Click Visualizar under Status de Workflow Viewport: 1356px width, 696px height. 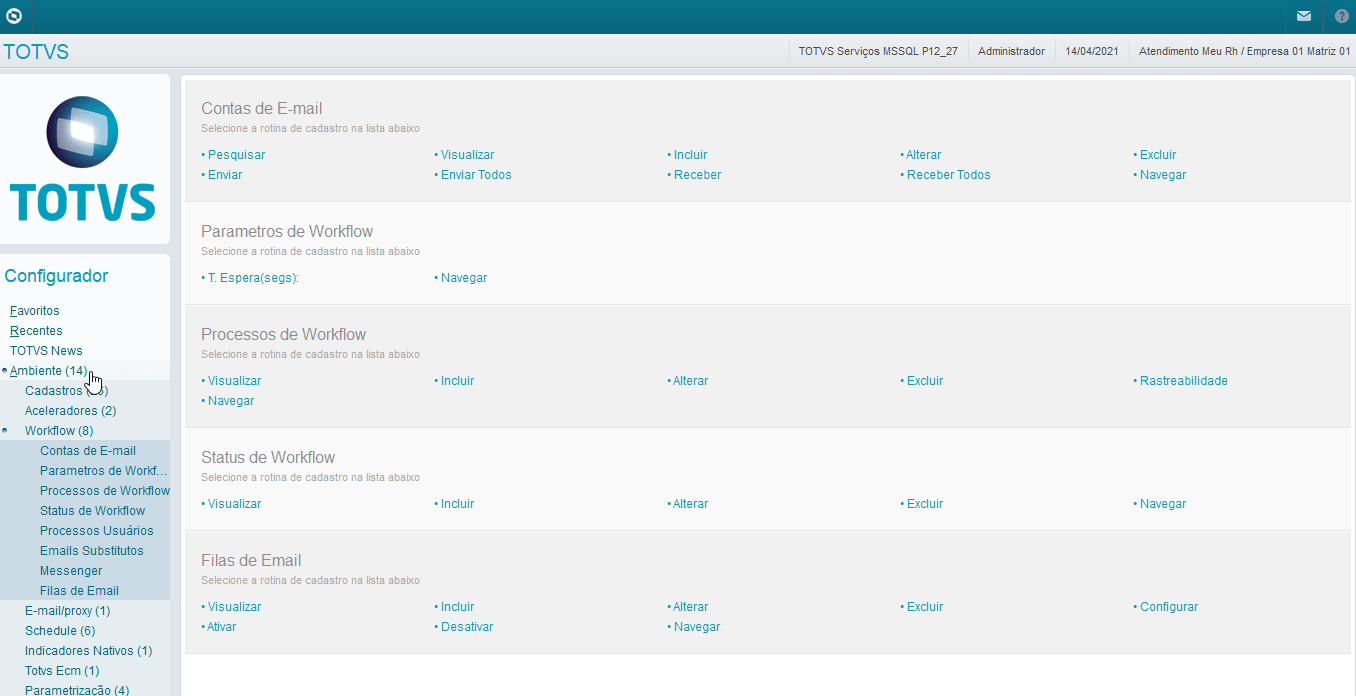[x=234, y=504]
